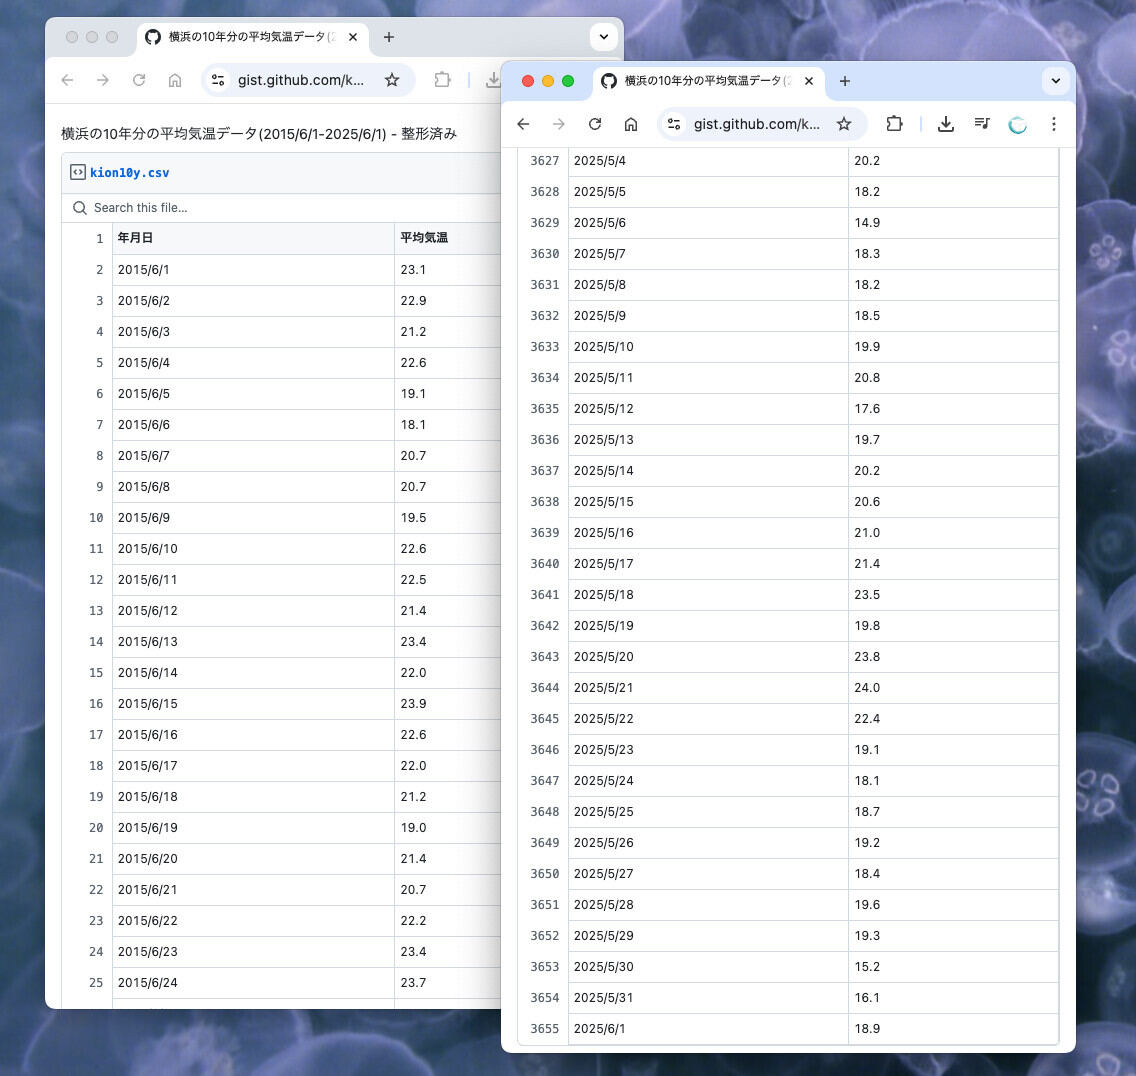Open the kion10y.csv file link
The image size is (1136, 1076).
pos(129,172)
